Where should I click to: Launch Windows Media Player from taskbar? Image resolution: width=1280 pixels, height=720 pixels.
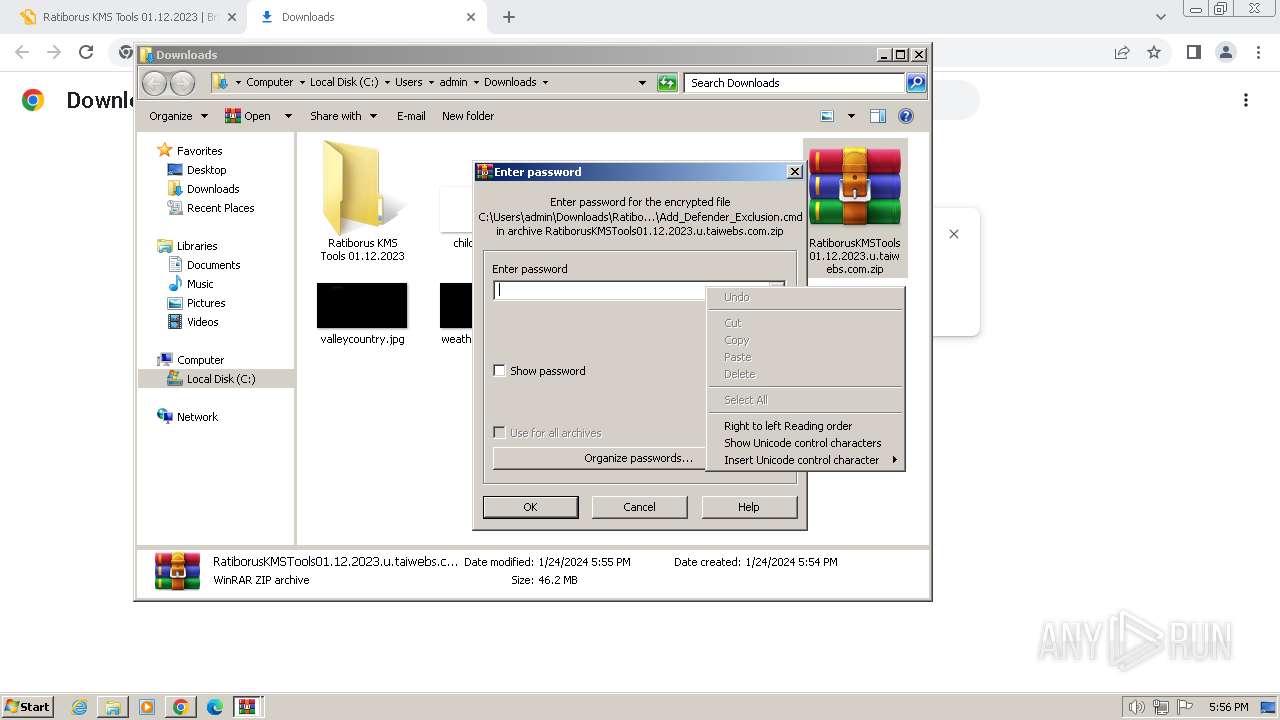point(147,707)
